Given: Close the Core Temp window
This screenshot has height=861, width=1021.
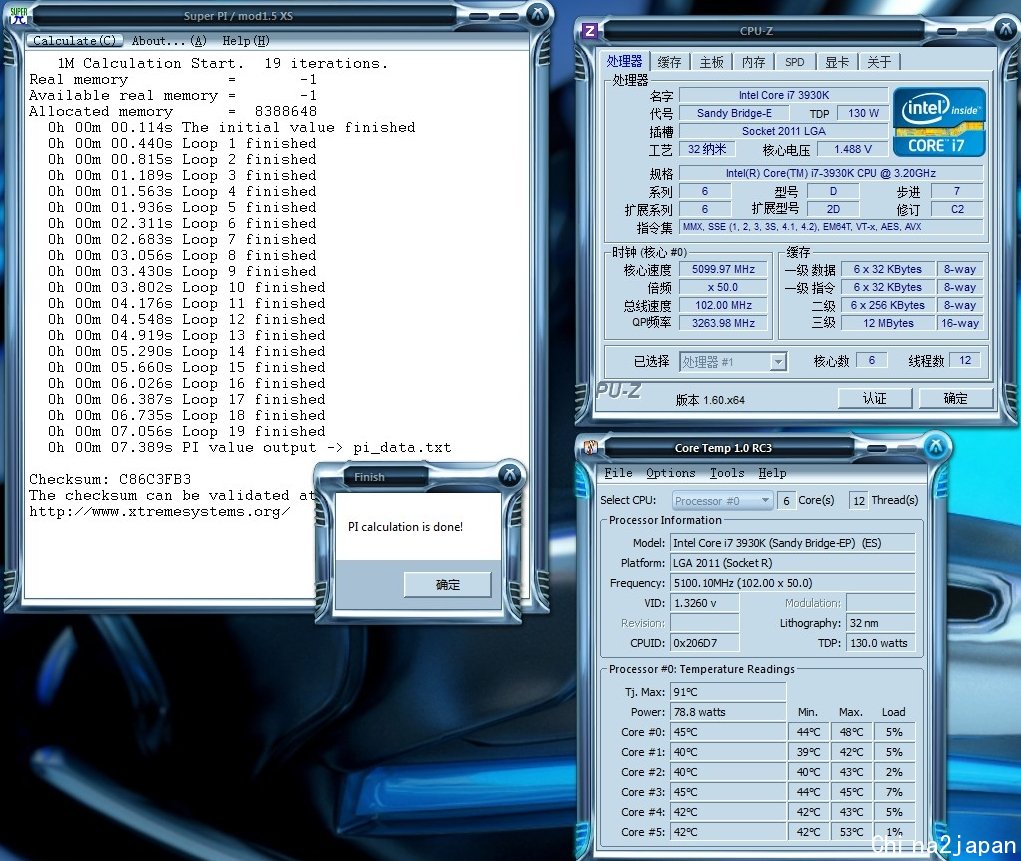Looking at the screenshot, I should tap(936, 446).
